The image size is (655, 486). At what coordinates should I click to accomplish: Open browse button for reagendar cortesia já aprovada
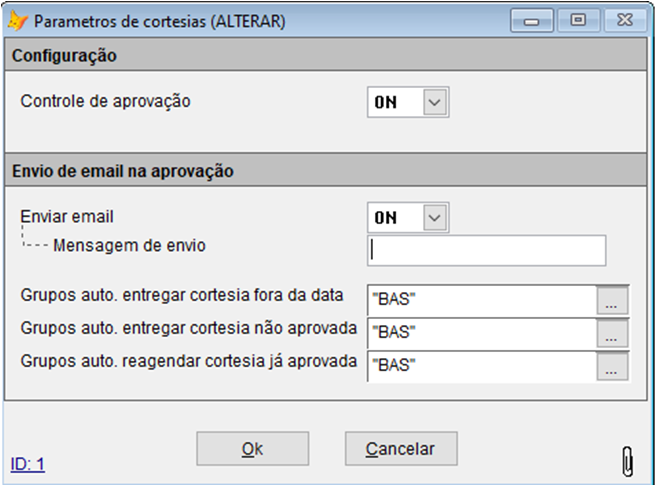(613, 367)
